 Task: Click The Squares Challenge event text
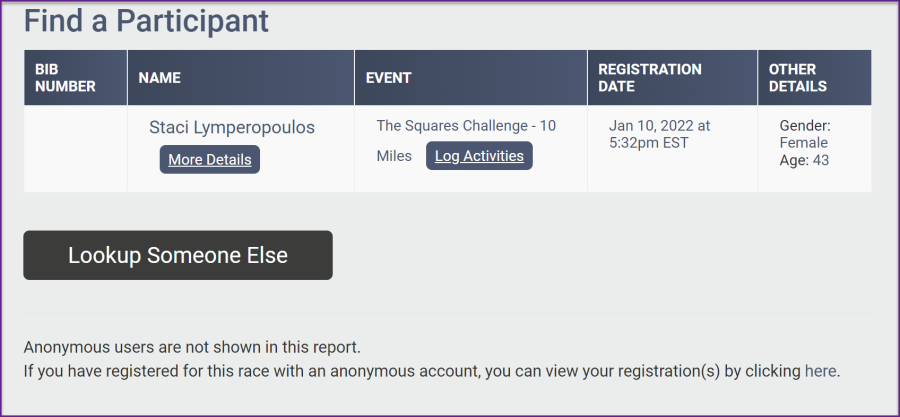(466, 126)
